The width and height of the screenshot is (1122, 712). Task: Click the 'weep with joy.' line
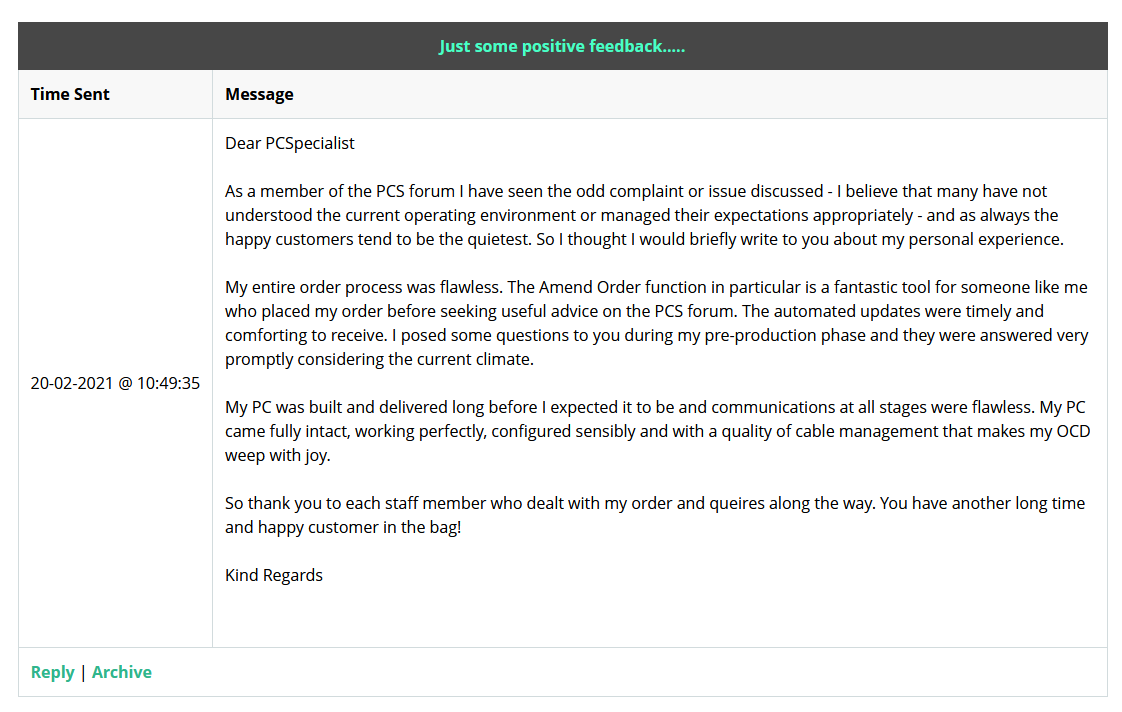[278, 456]
